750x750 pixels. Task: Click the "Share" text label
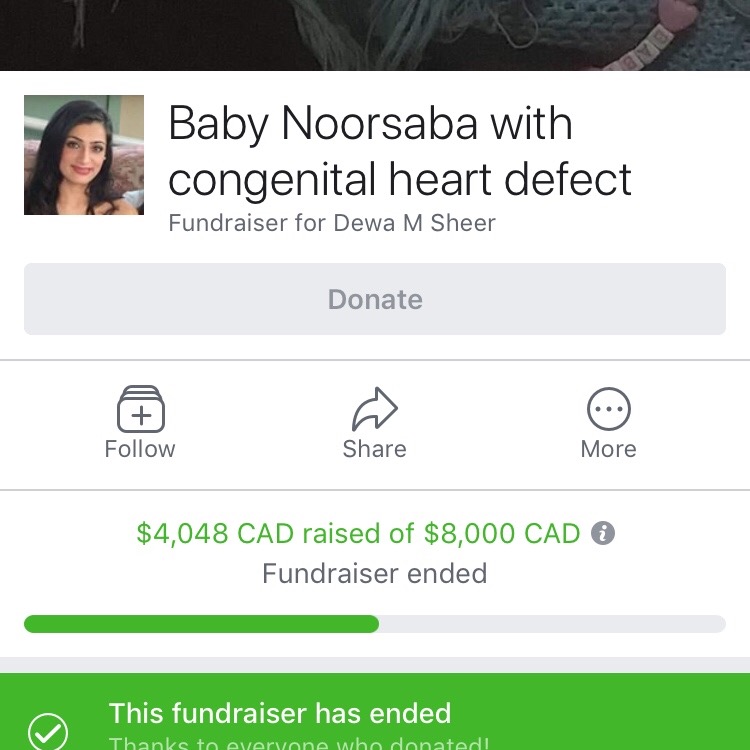375,449
